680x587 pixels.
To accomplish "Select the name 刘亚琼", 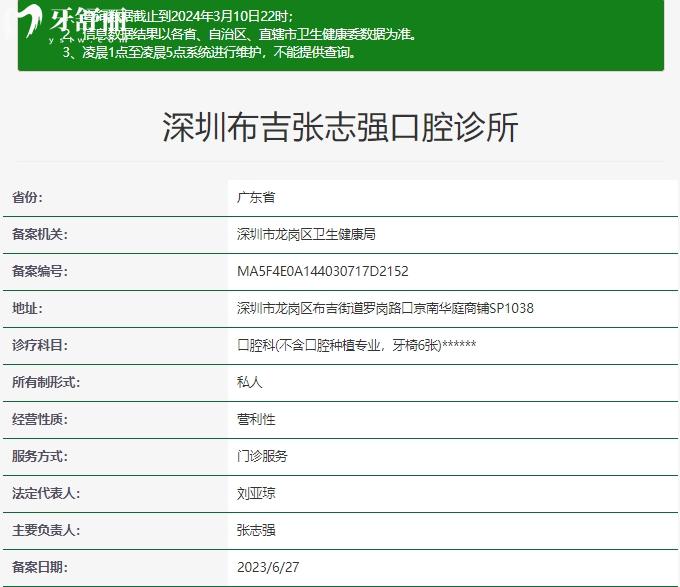I will point(256,493).
